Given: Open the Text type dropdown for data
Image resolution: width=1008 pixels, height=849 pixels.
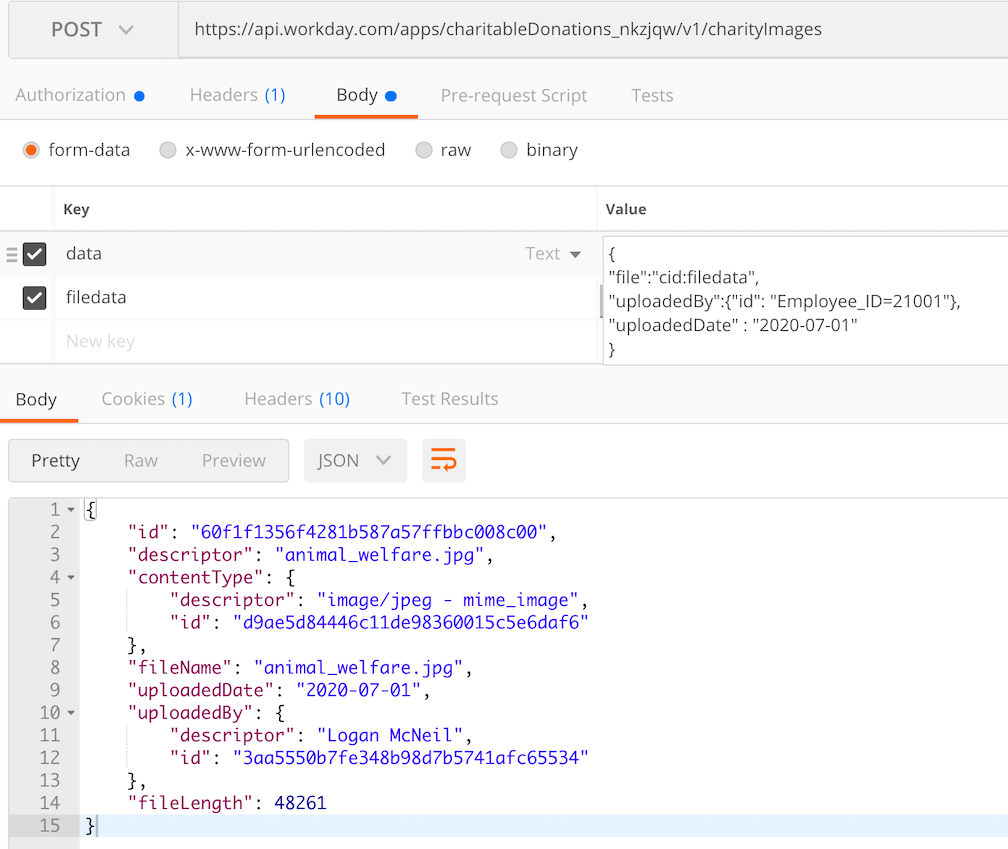Looking at the screenshot, I should click(x=554, y=254).
